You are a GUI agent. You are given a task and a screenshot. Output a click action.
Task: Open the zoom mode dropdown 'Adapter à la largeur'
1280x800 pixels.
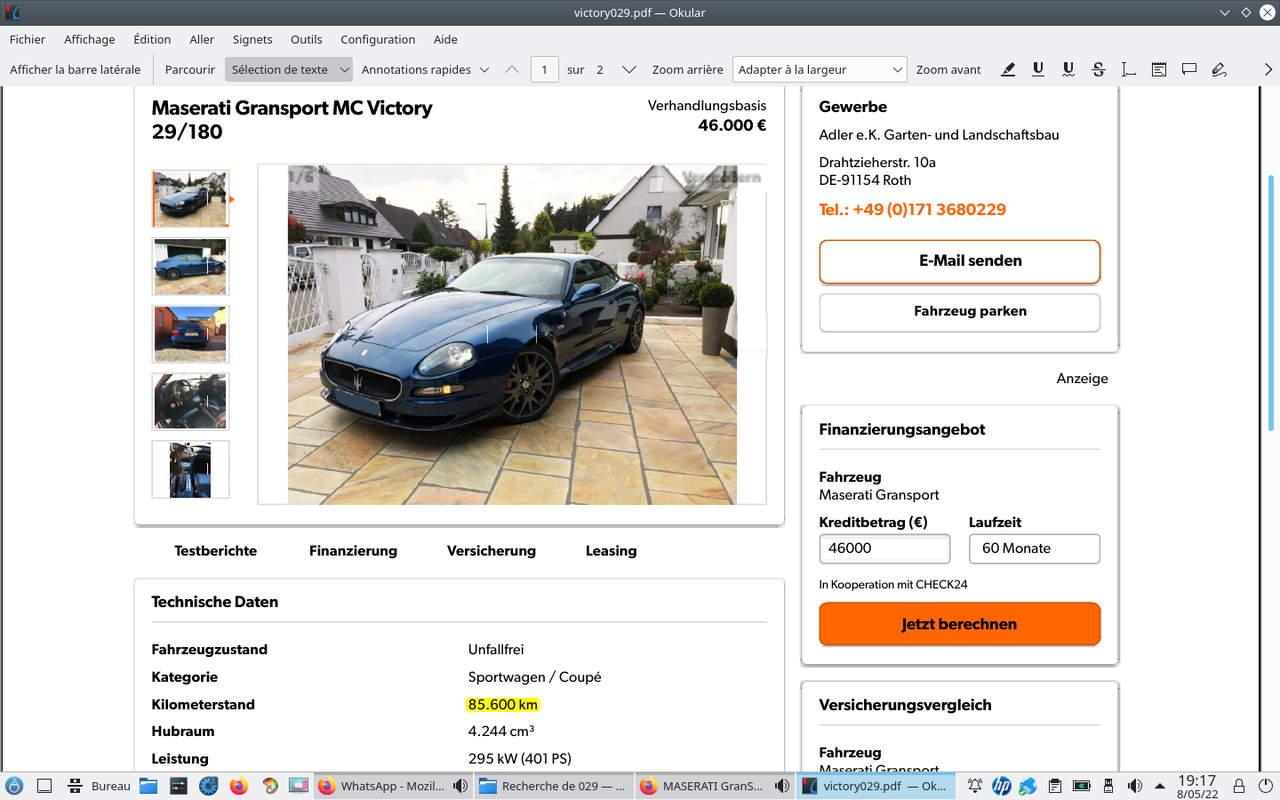click(x=820, y=70)
